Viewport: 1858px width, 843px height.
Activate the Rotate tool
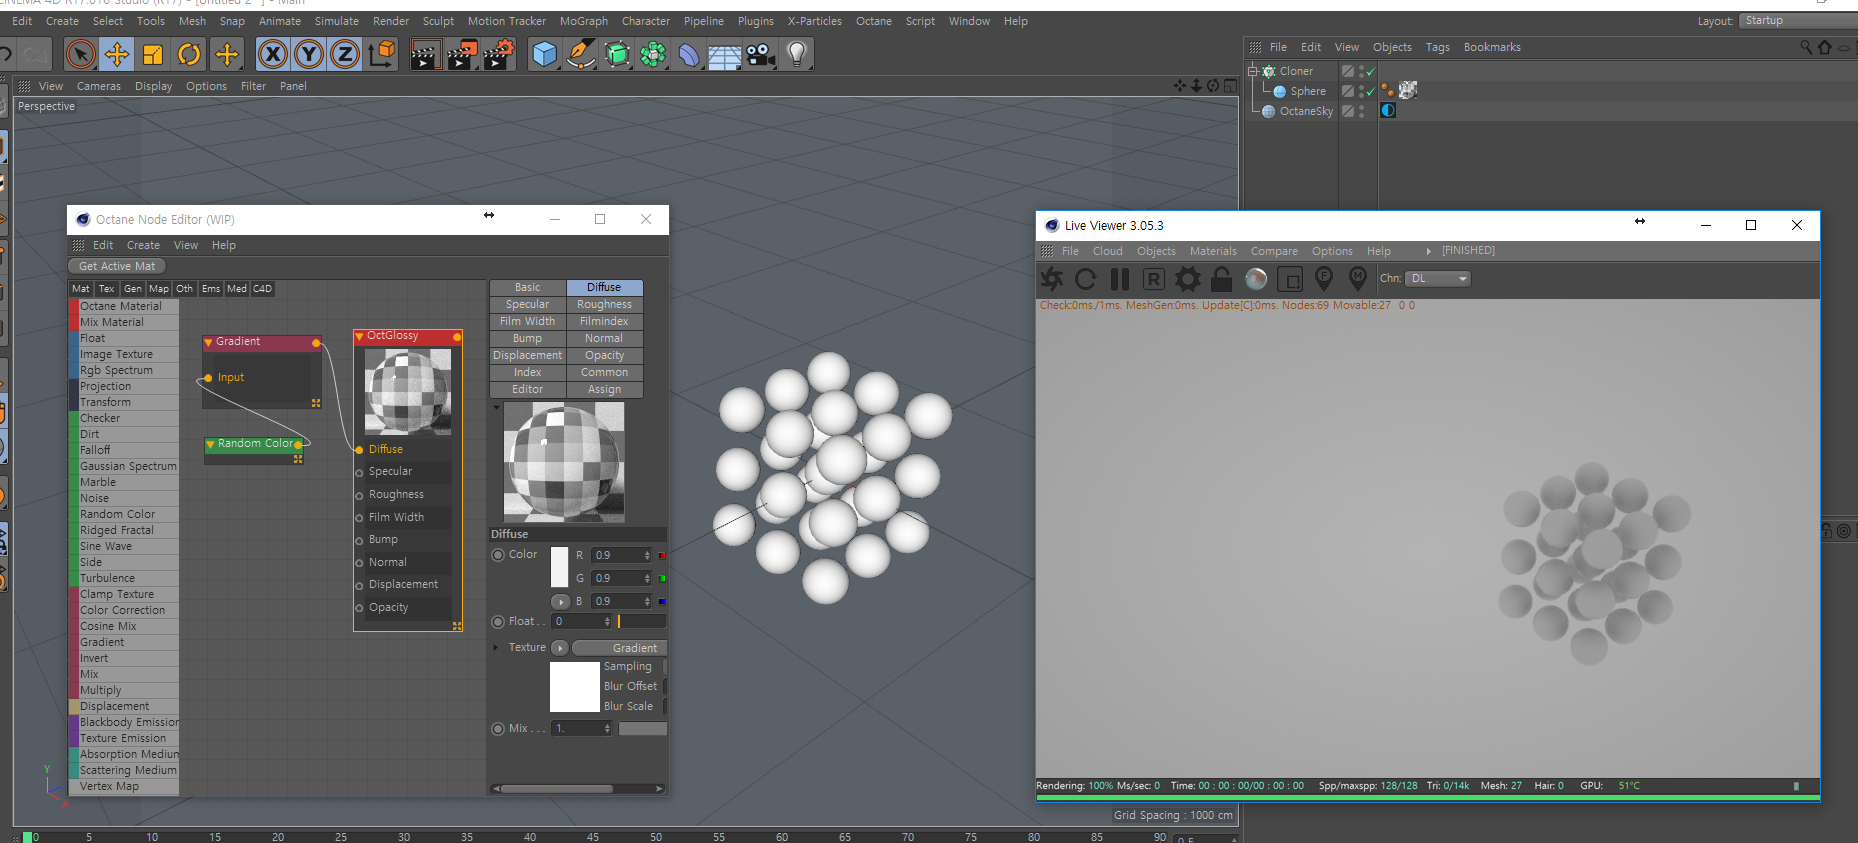pos(189,54)
